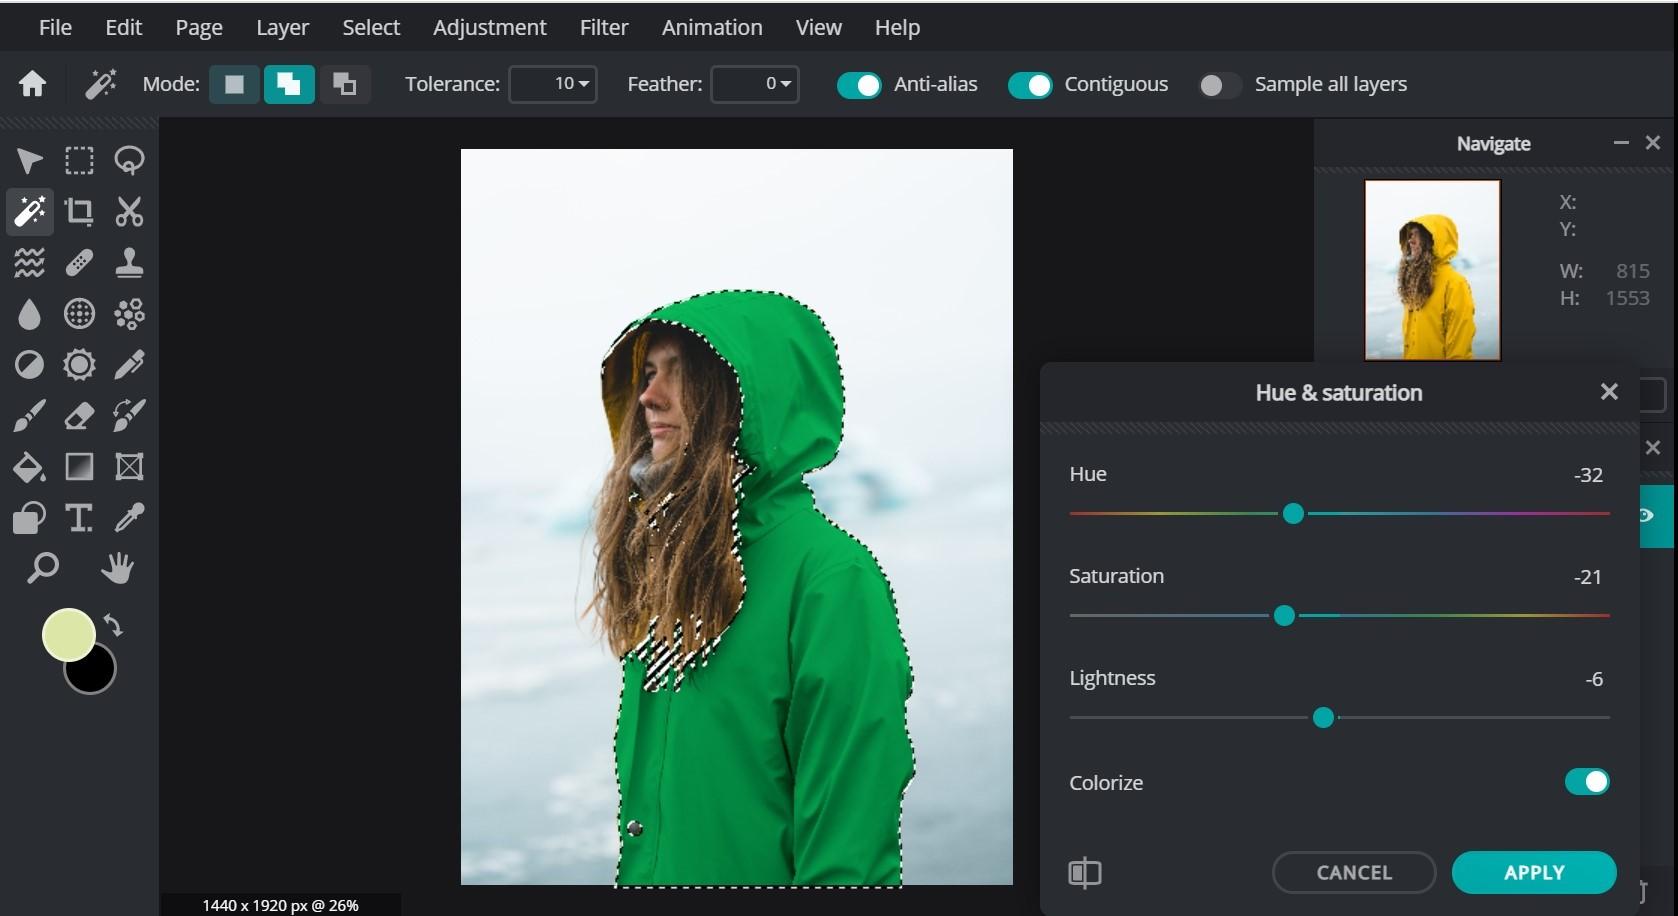1678x916 pixels.
Task: Select the Lasso tool
Action: (129, 161)
